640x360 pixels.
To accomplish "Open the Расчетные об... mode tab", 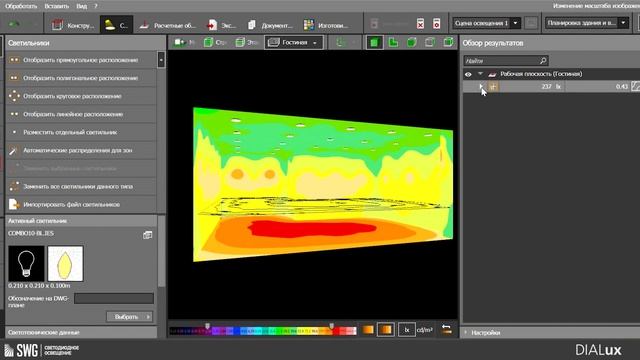I will pyautogui.click(x=167, y=25).
